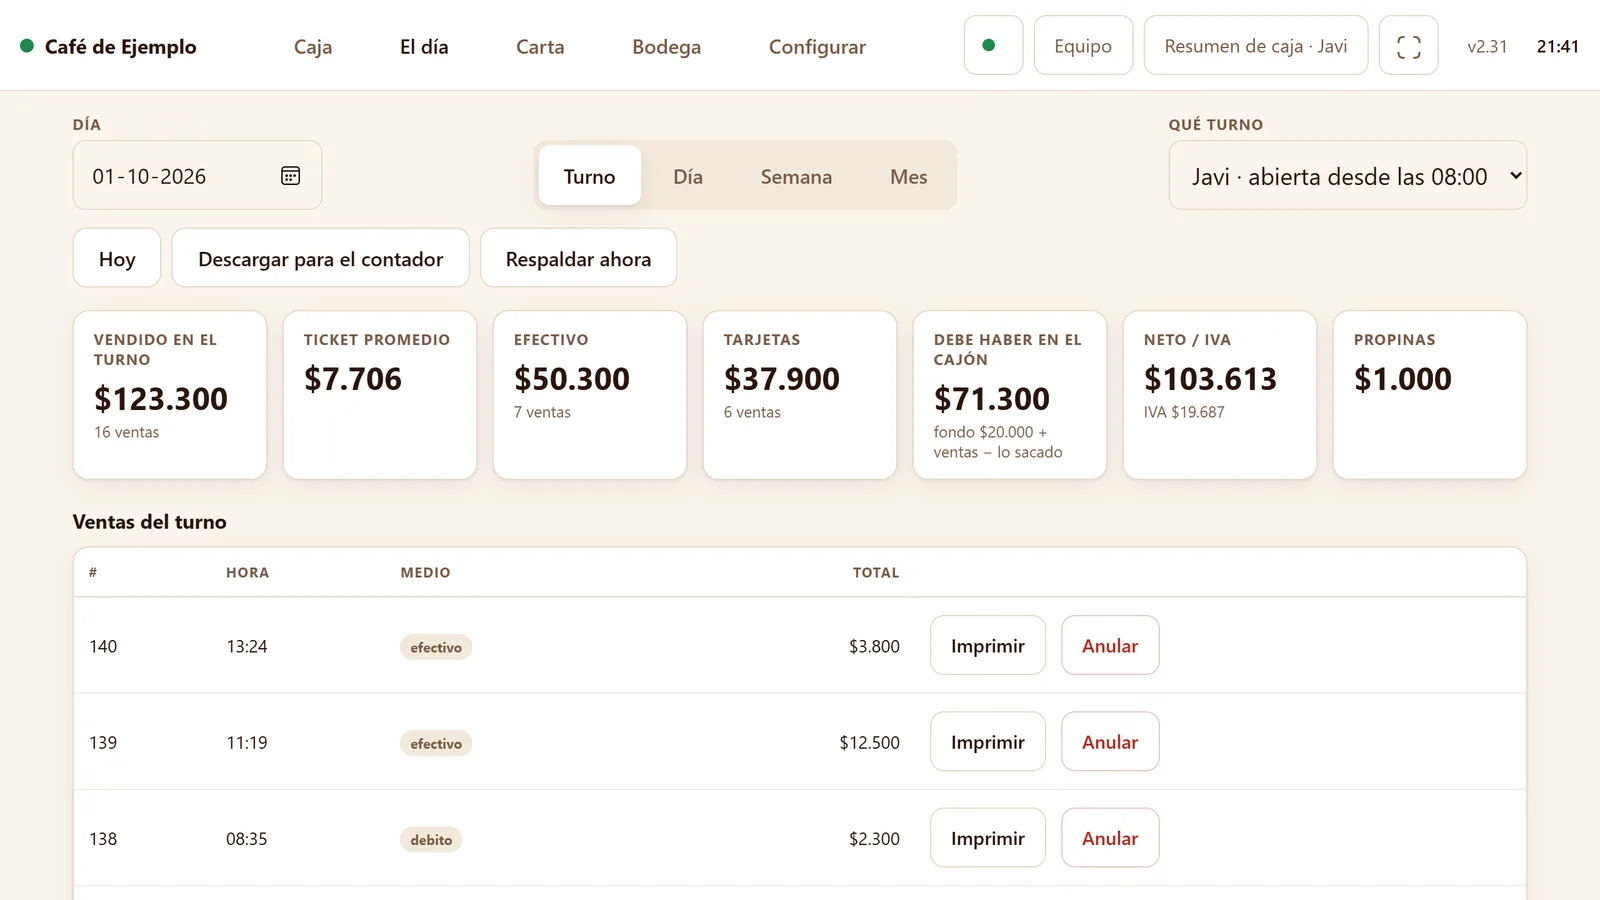
Task: Click the v2.31 version label
Action: 1487,46
